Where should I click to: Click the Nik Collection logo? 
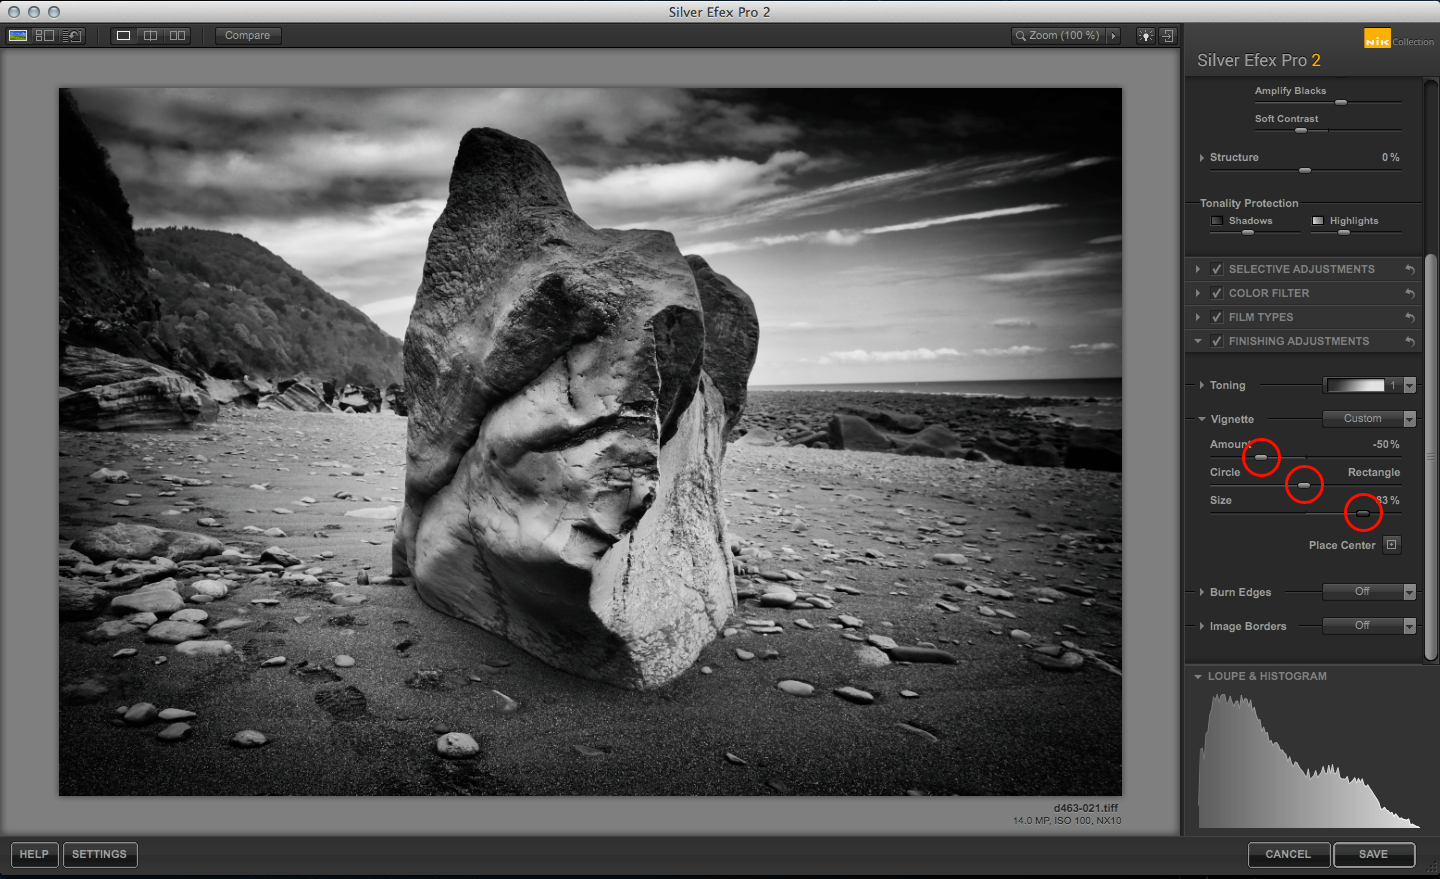point(1398,39)
